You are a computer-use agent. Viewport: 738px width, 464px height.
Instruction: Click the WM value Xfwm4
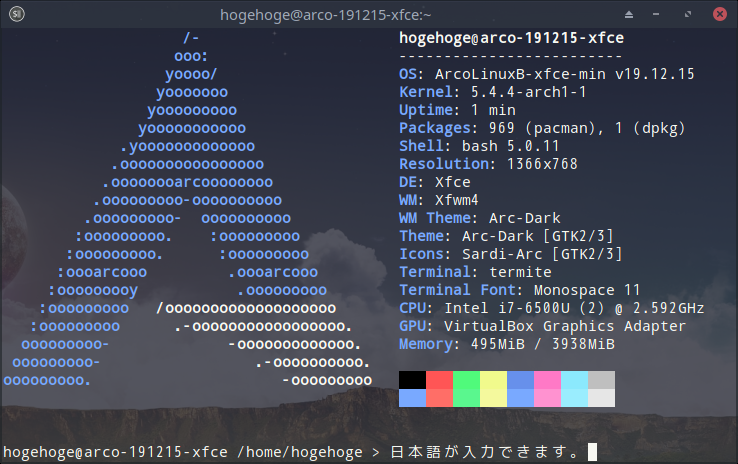pyautogui.click(x=457, y=200)
